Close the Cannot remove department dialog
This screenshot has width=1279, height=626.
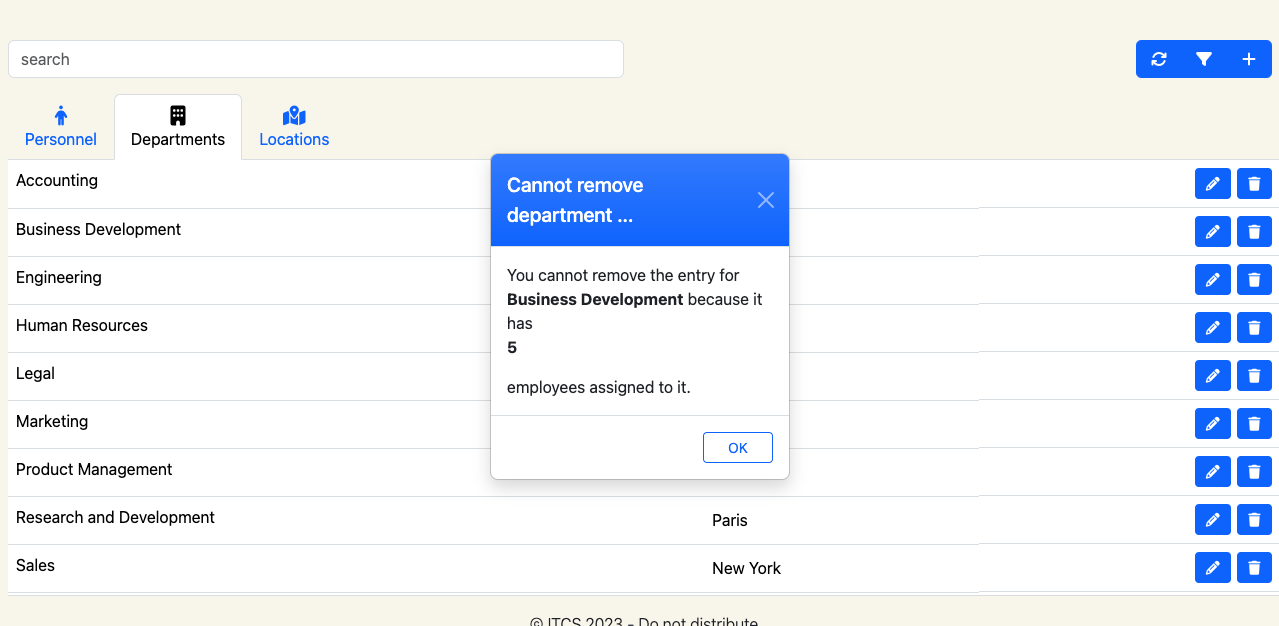766,200
